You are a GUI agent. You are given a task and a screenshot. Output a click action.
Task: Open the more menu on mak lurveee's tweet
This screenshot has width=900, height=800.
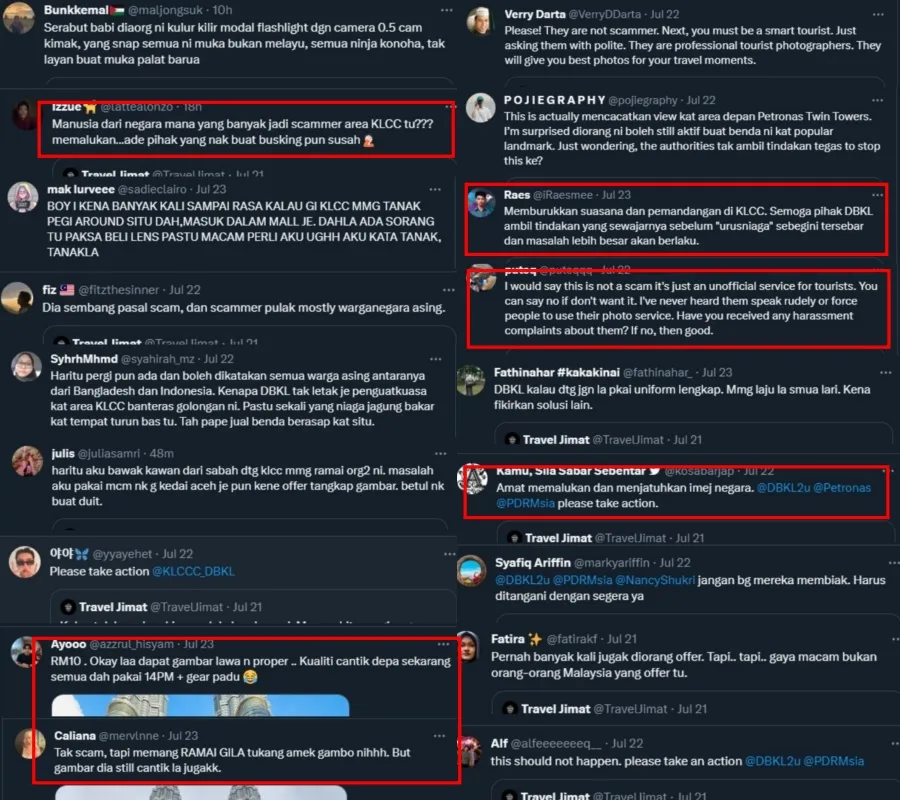(x=435, y=189)
